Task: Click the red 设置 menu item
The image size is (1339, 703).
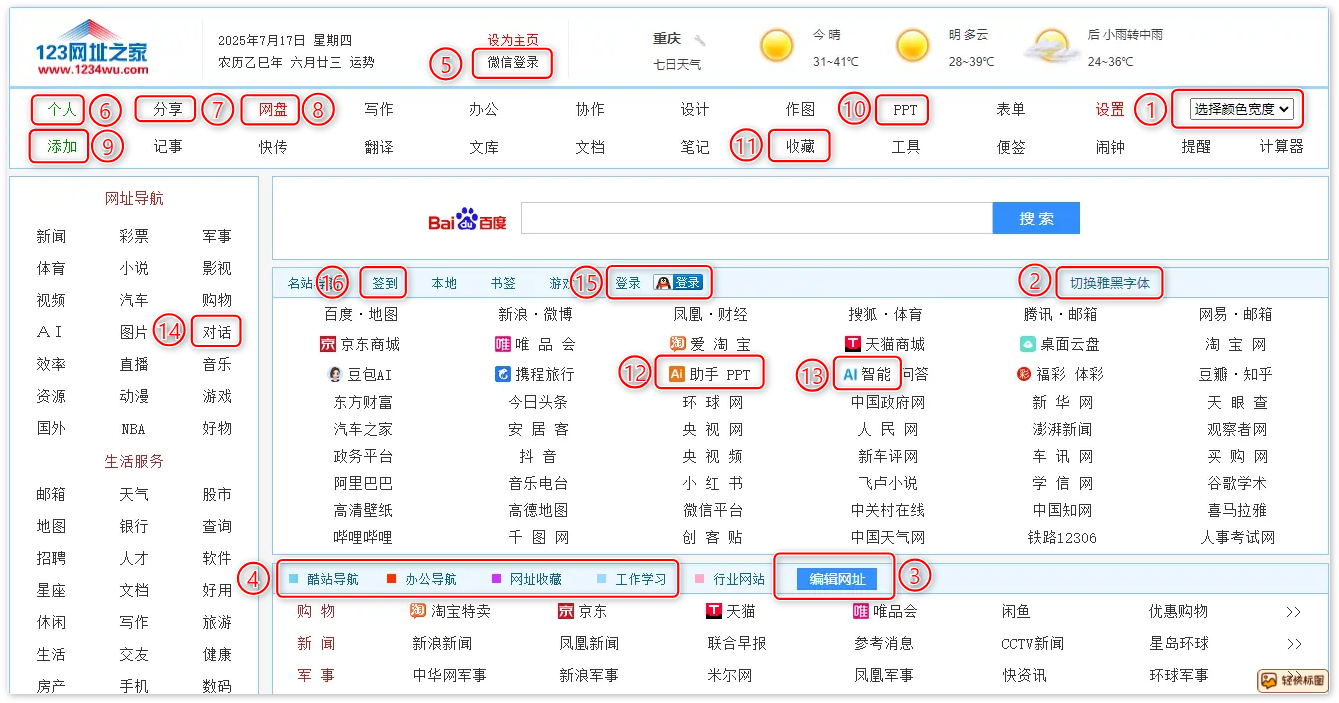Action: [x=1110, y=109]
